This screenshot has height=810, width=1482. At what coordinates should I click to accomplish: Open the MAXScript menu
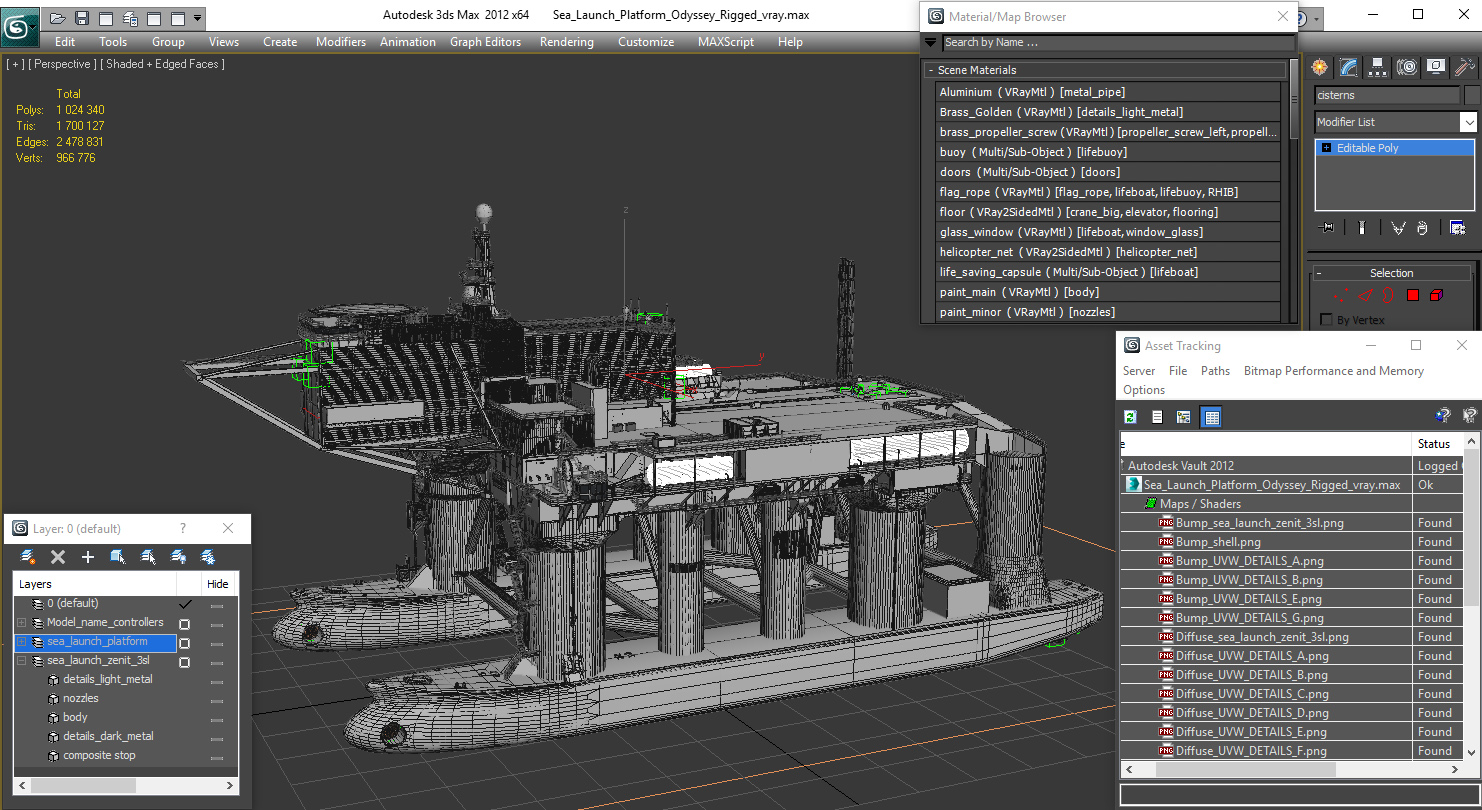click(726, 42)
